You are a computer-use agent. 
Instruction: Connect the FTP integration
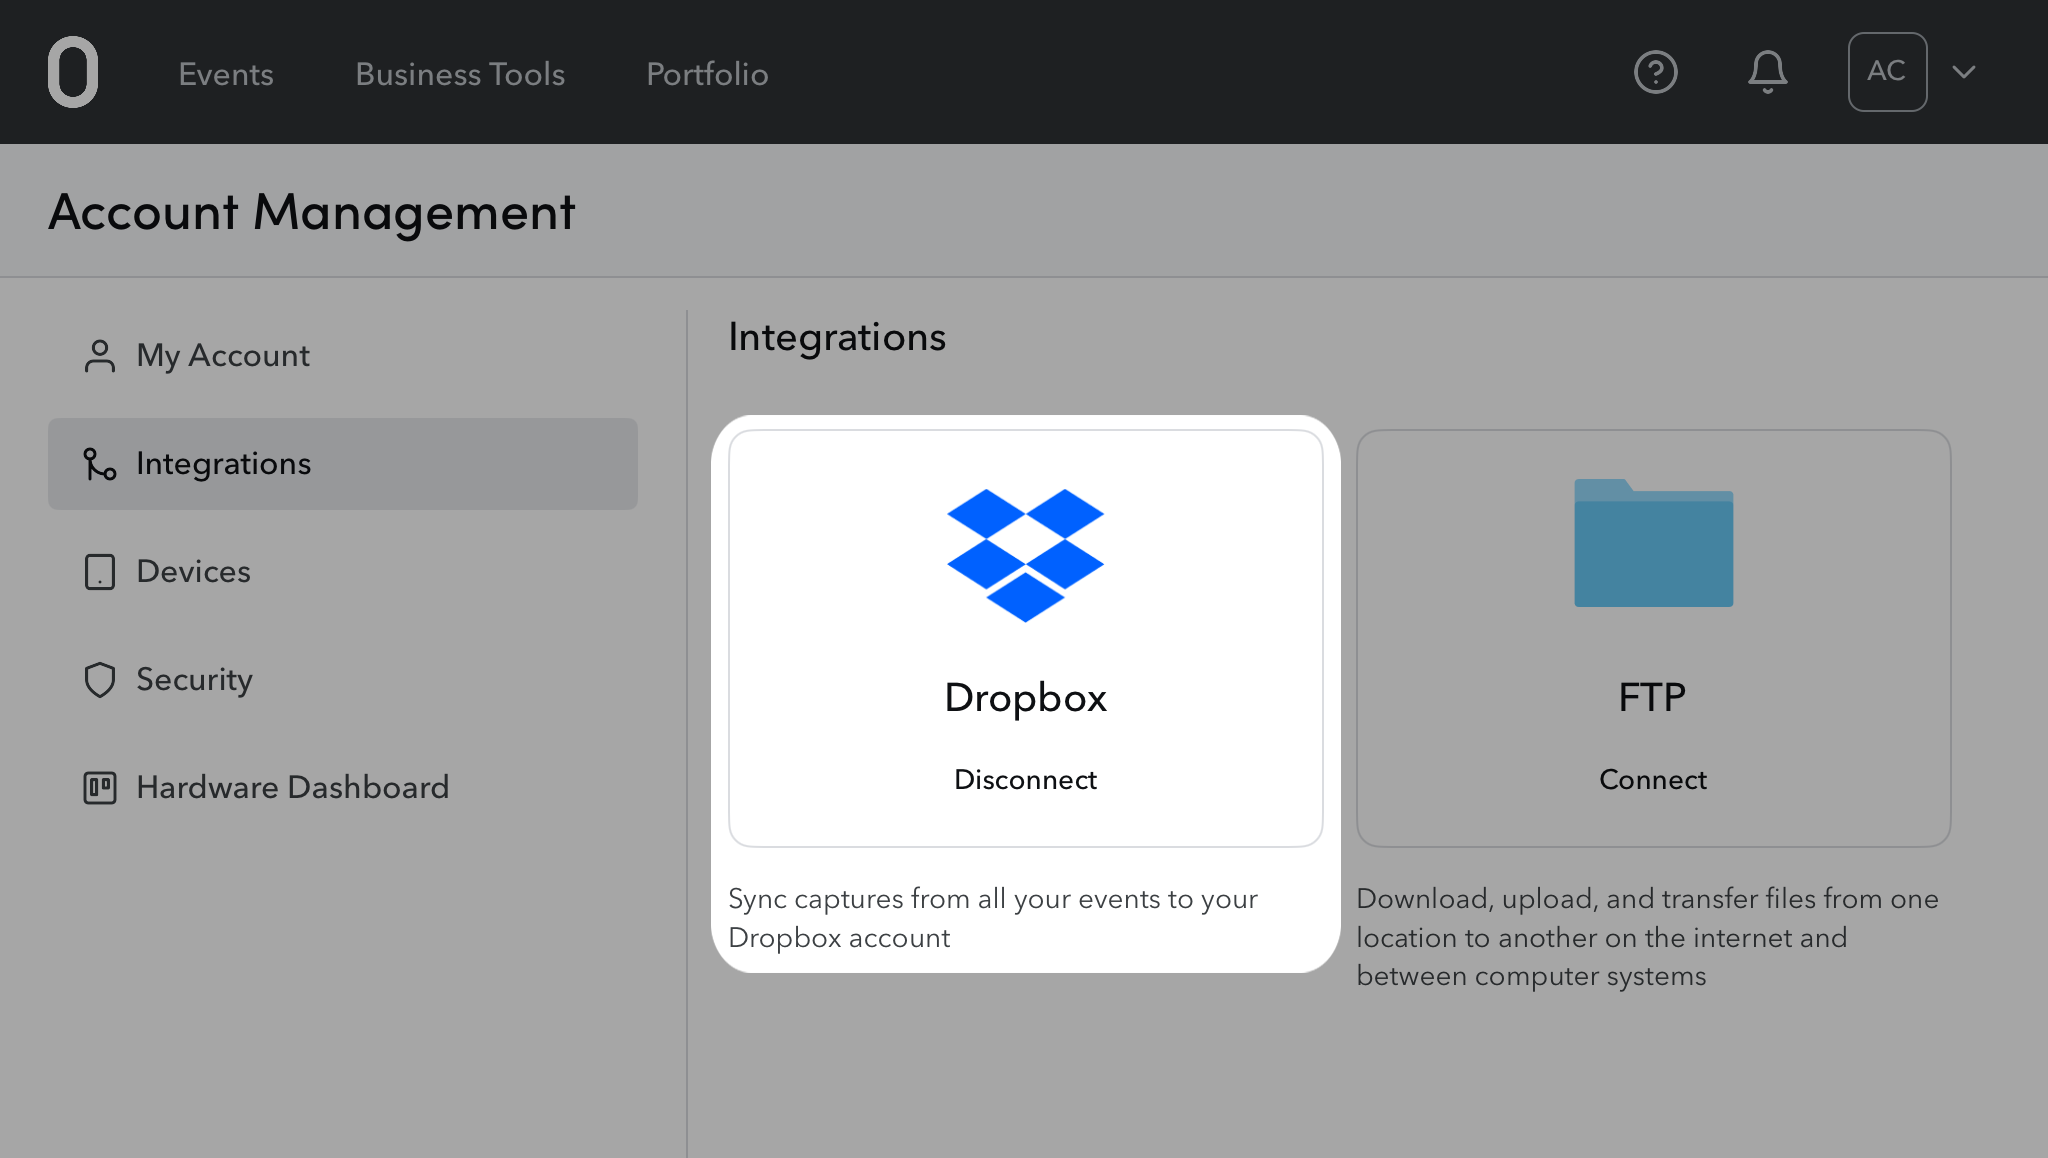1653,780
